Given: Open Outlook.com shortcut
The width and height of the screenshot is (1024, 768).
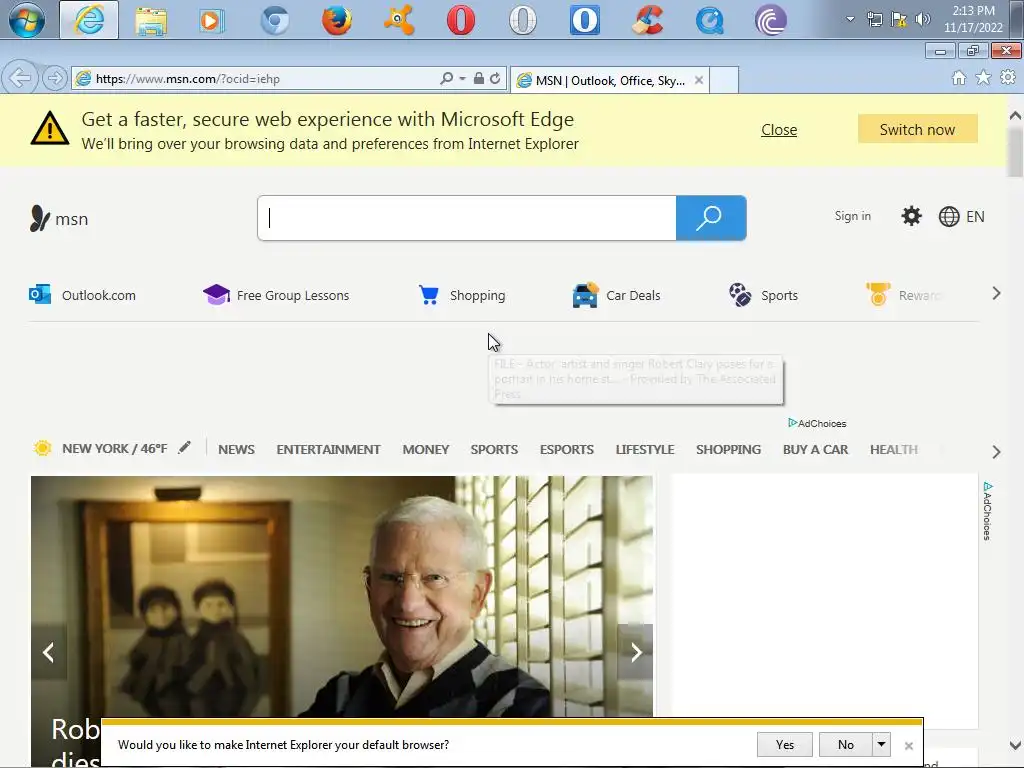Looking at the screenshot, I should tap(82, 295).
